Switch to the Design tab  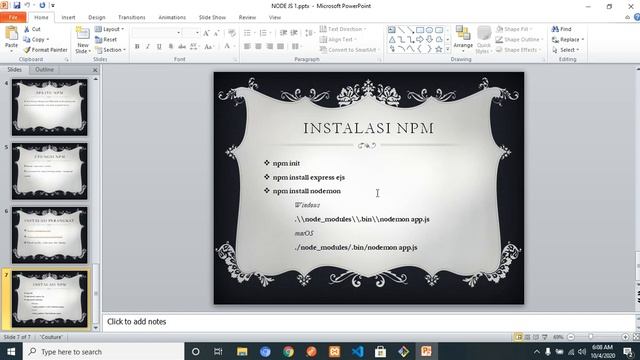point(97,18)
